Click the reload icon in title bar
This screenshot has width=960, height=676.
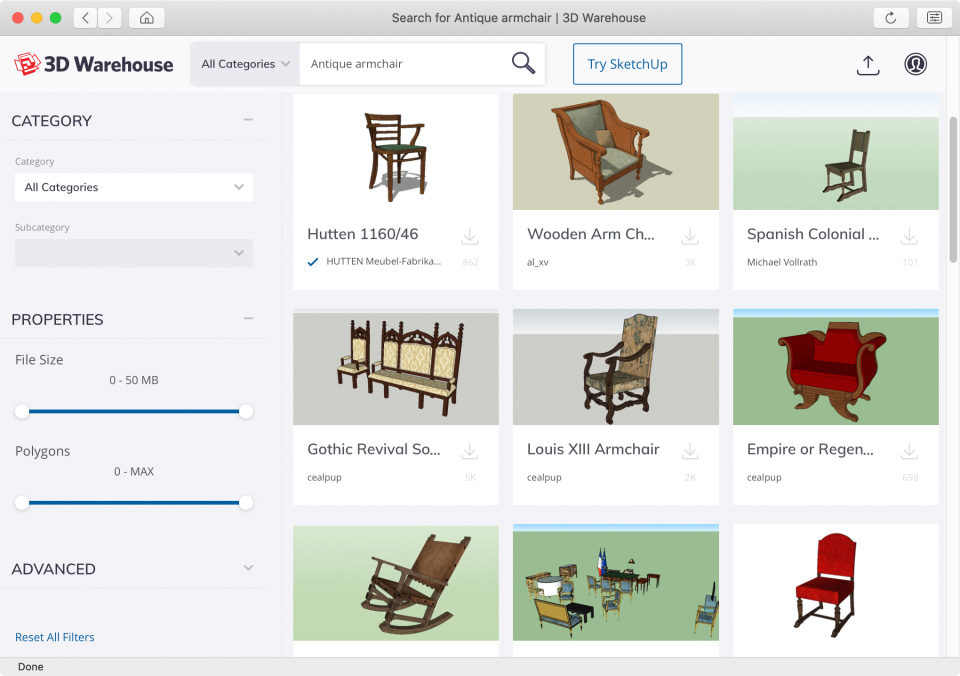pyautogui.click(x=891, y=18)
